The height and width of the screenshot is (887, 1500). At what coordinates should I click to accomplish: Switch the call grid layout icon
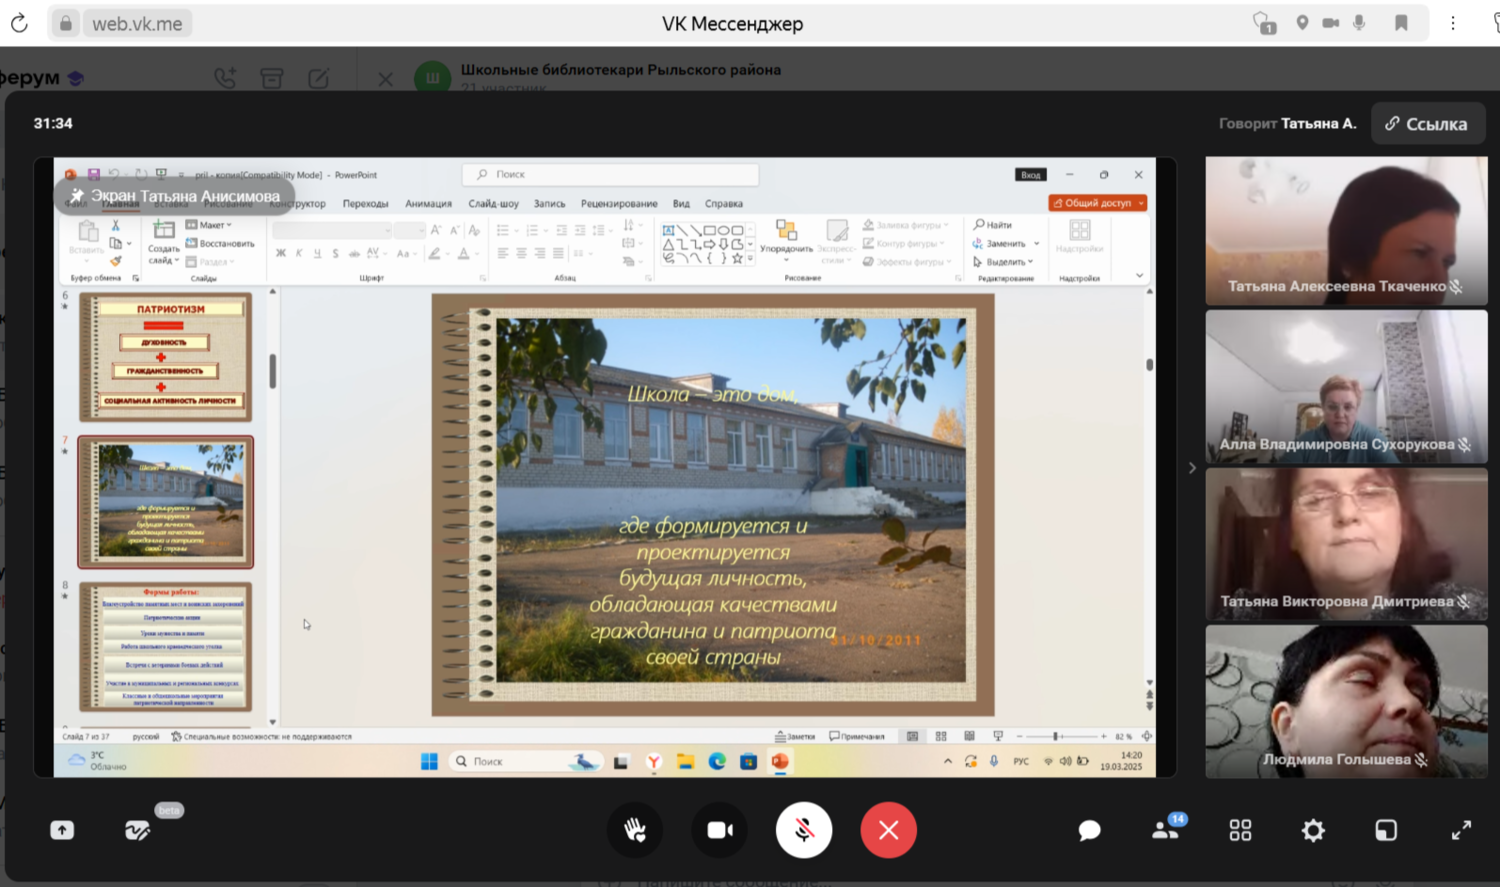click(1240, 830)
